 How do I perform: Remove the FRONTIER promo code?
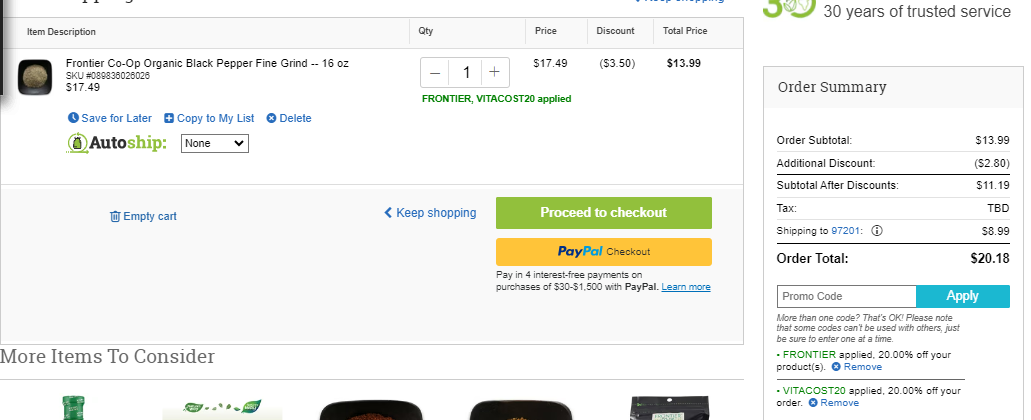coord(856,367)
